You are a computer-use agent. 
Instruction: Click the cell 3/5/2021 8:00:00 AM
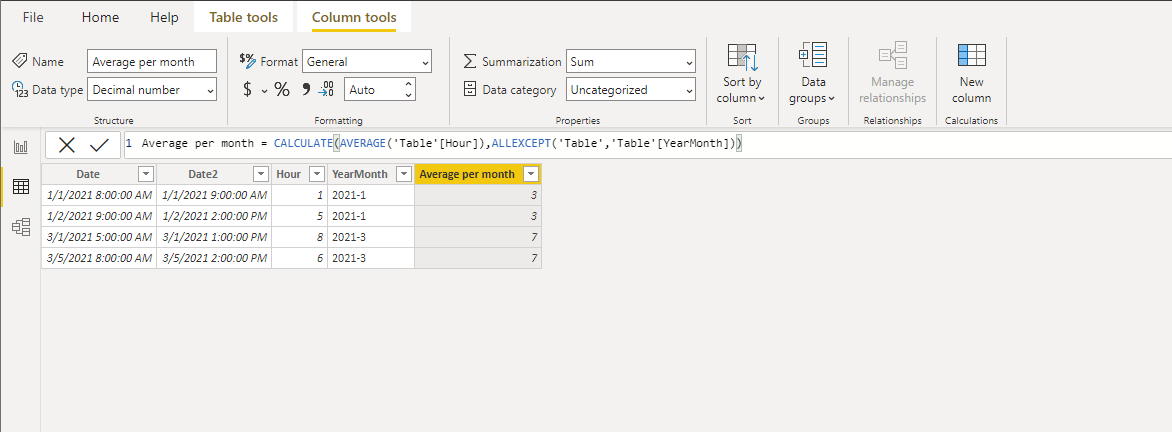click(99, 258)
